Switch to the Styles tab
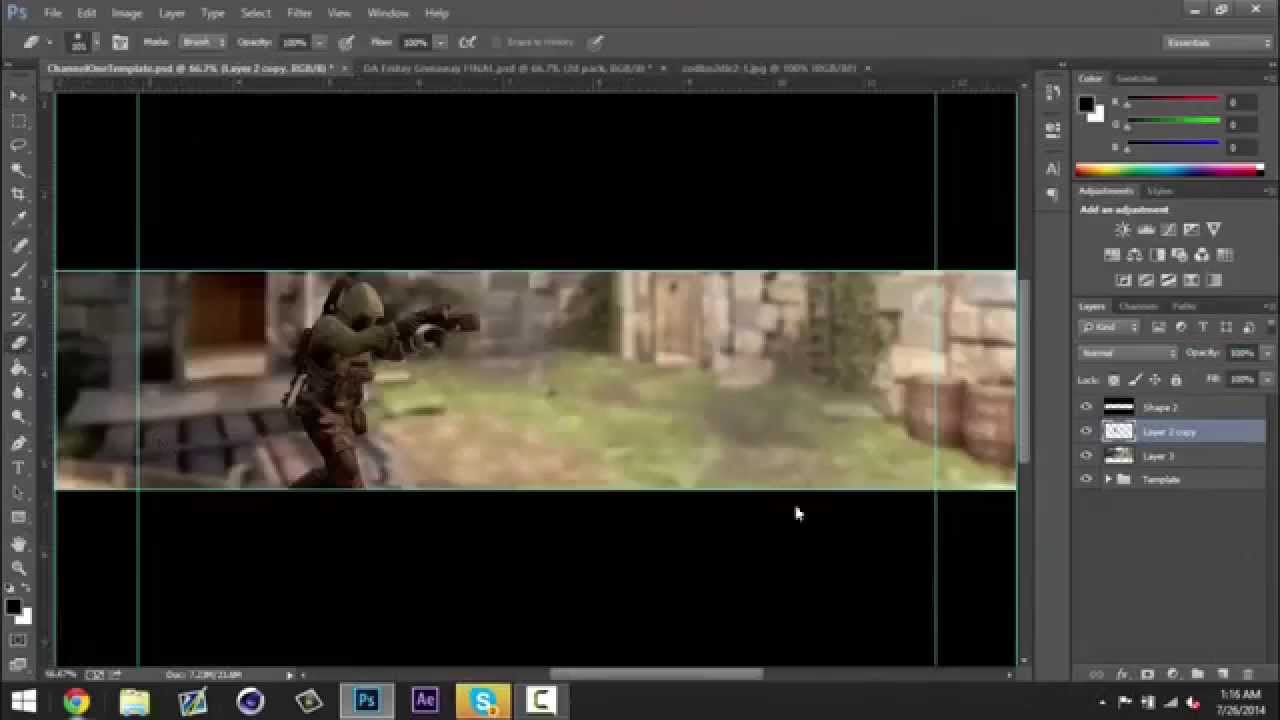Screen dimensions: 1280x720 [1159, 191]
